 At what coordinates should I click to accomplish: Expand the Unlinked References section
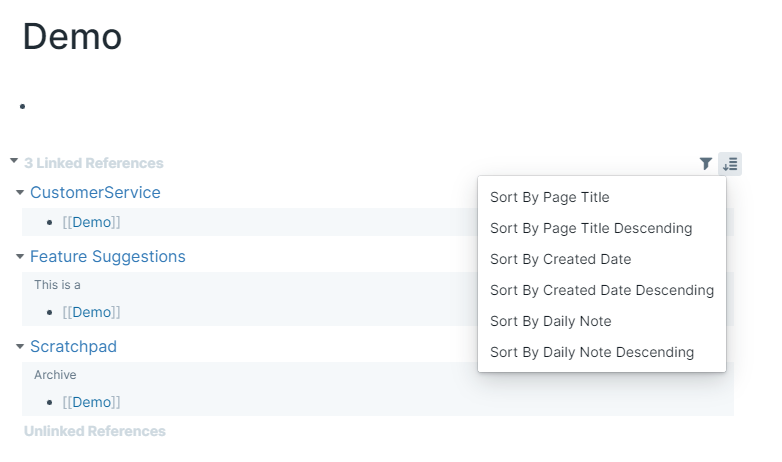tap(95, 431)
